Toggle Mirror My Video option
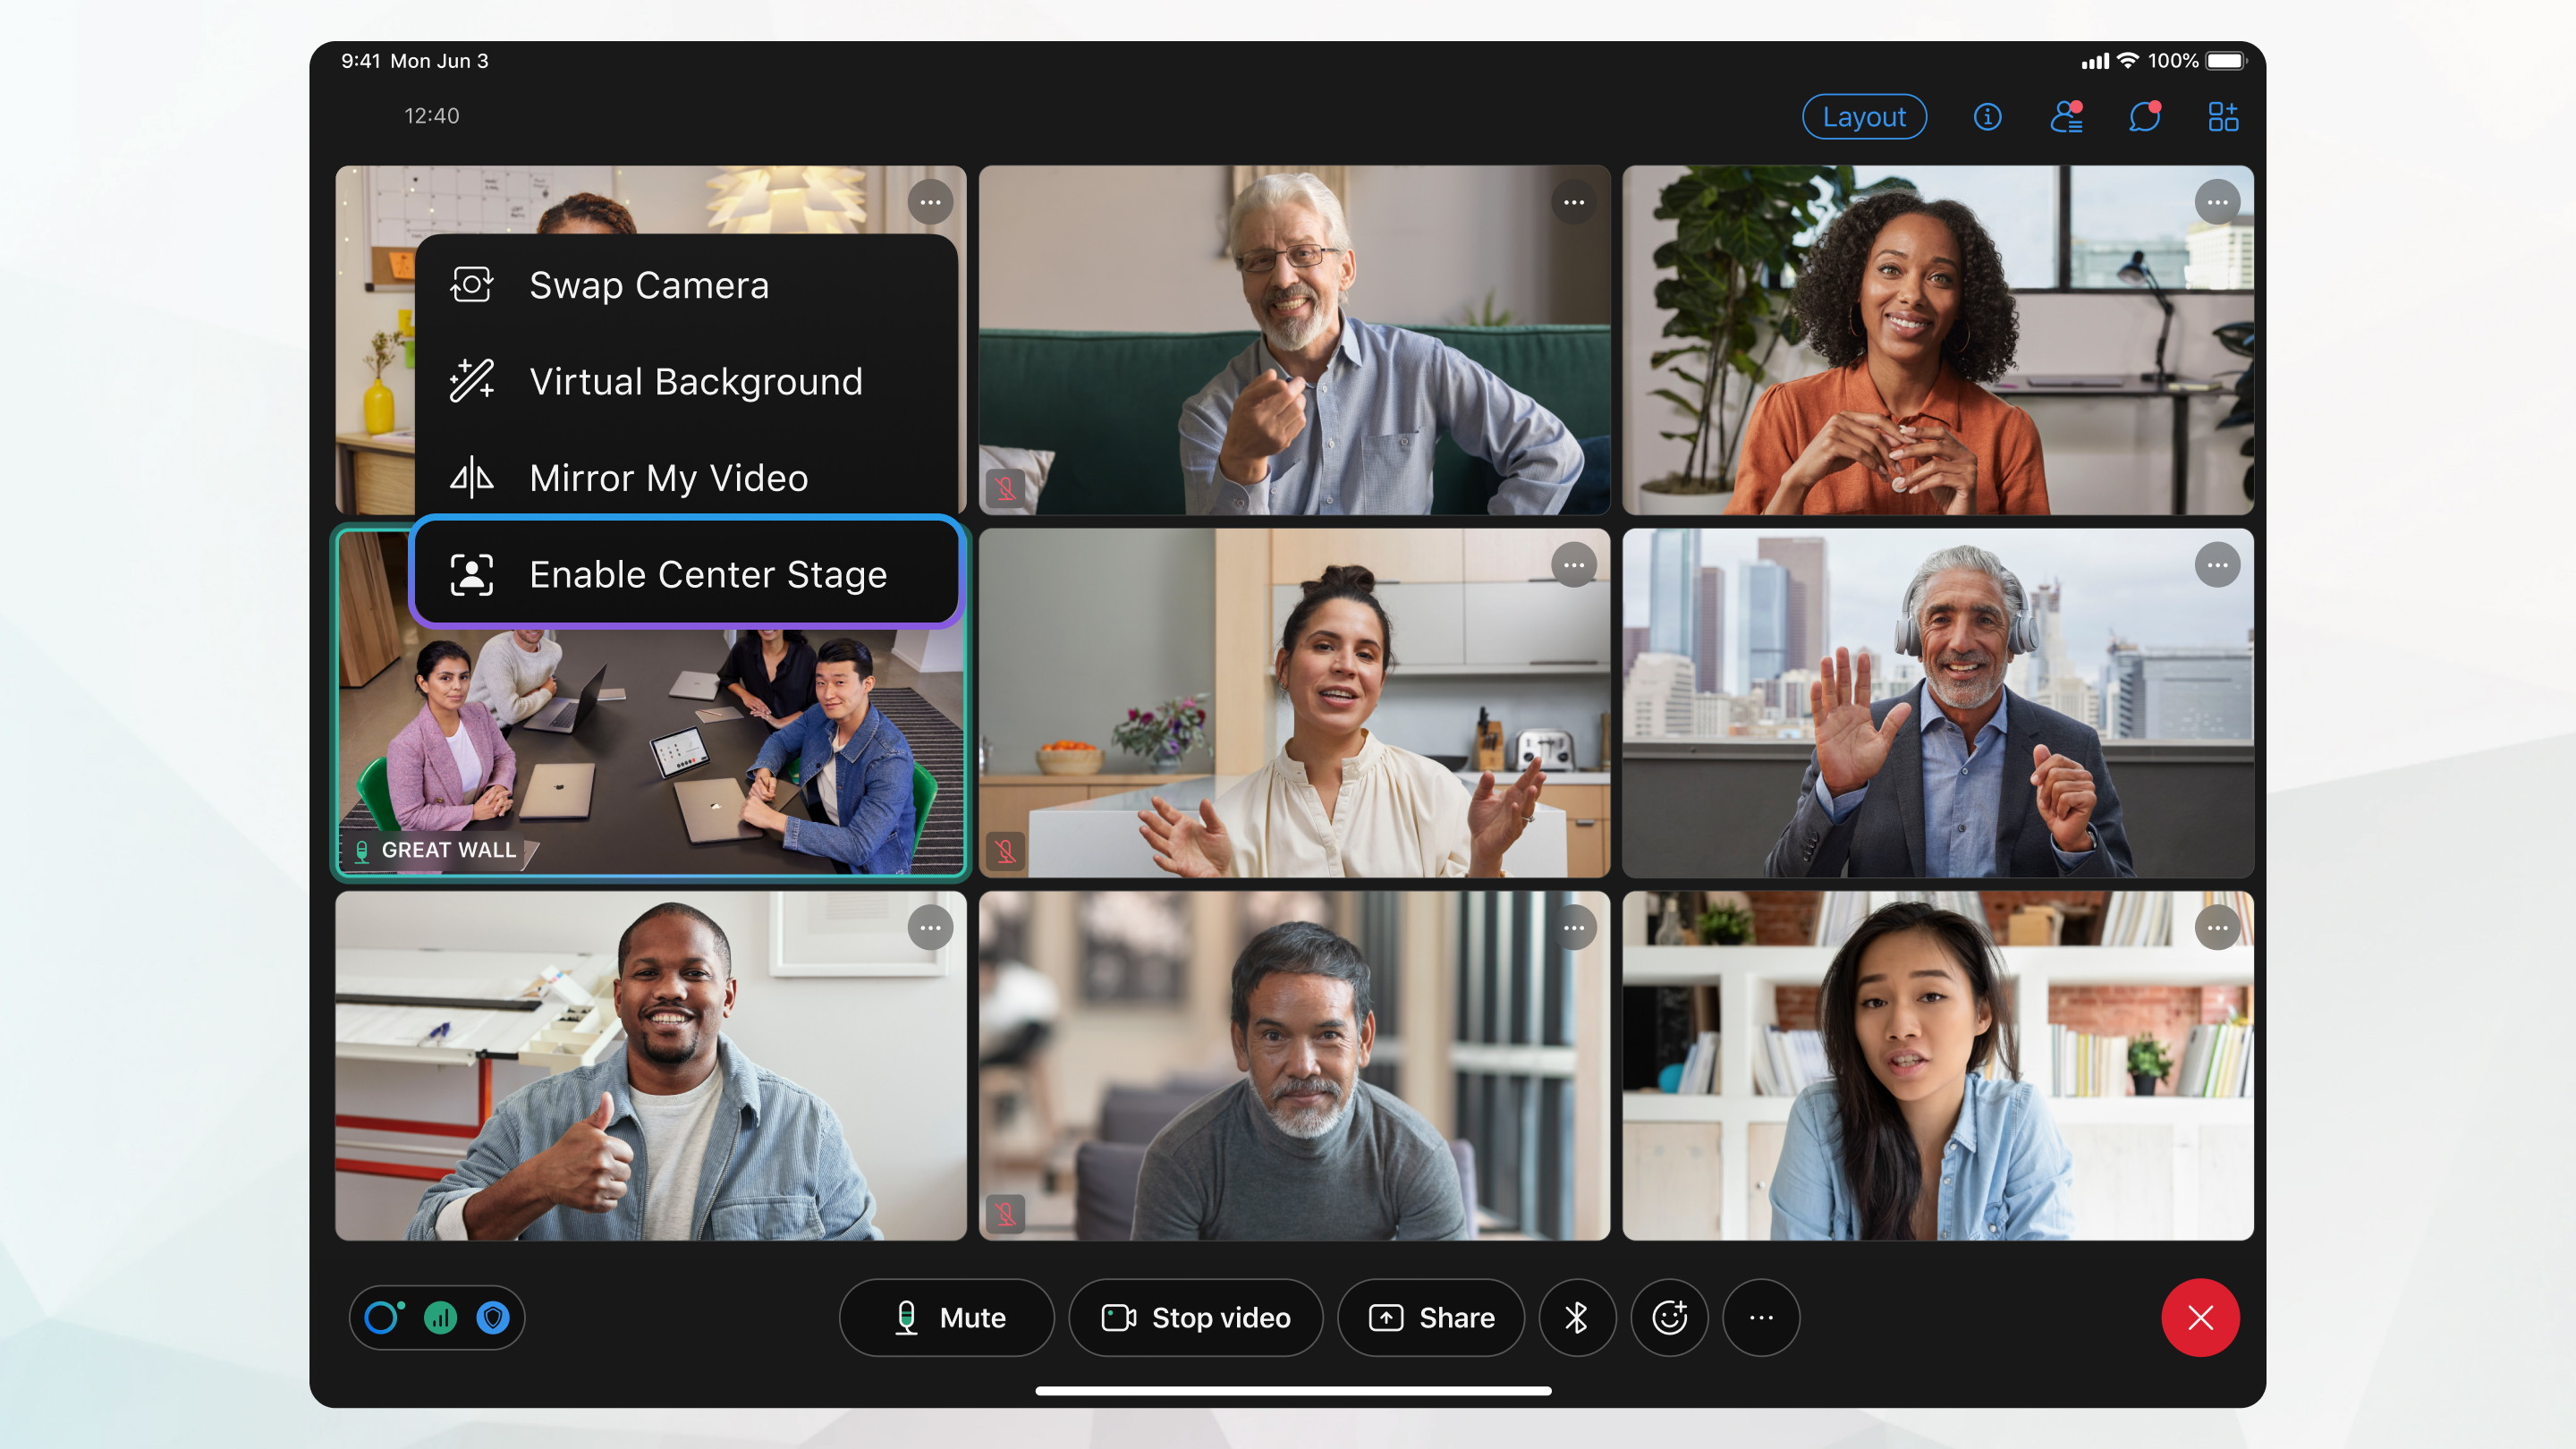The width and height of the screenshot is (2576, 1449). (x=669, y=478)
